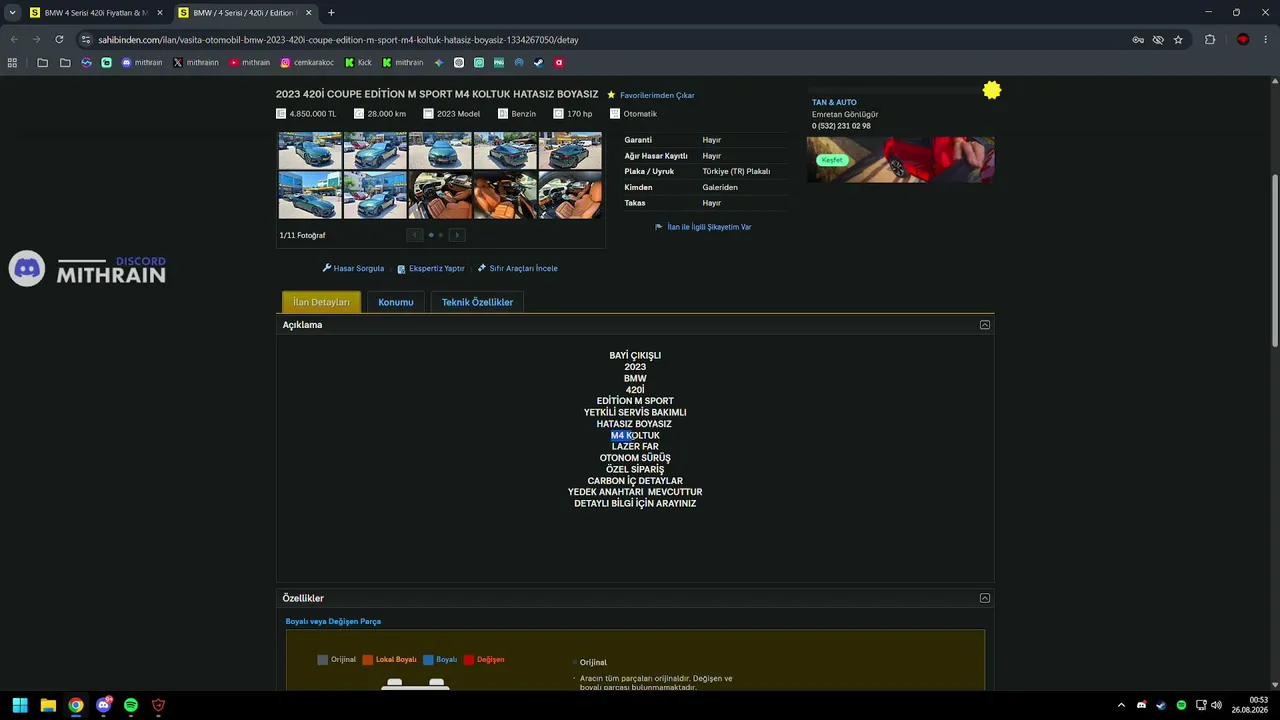Click the Değişen red legend swatch

coord(469,660)
